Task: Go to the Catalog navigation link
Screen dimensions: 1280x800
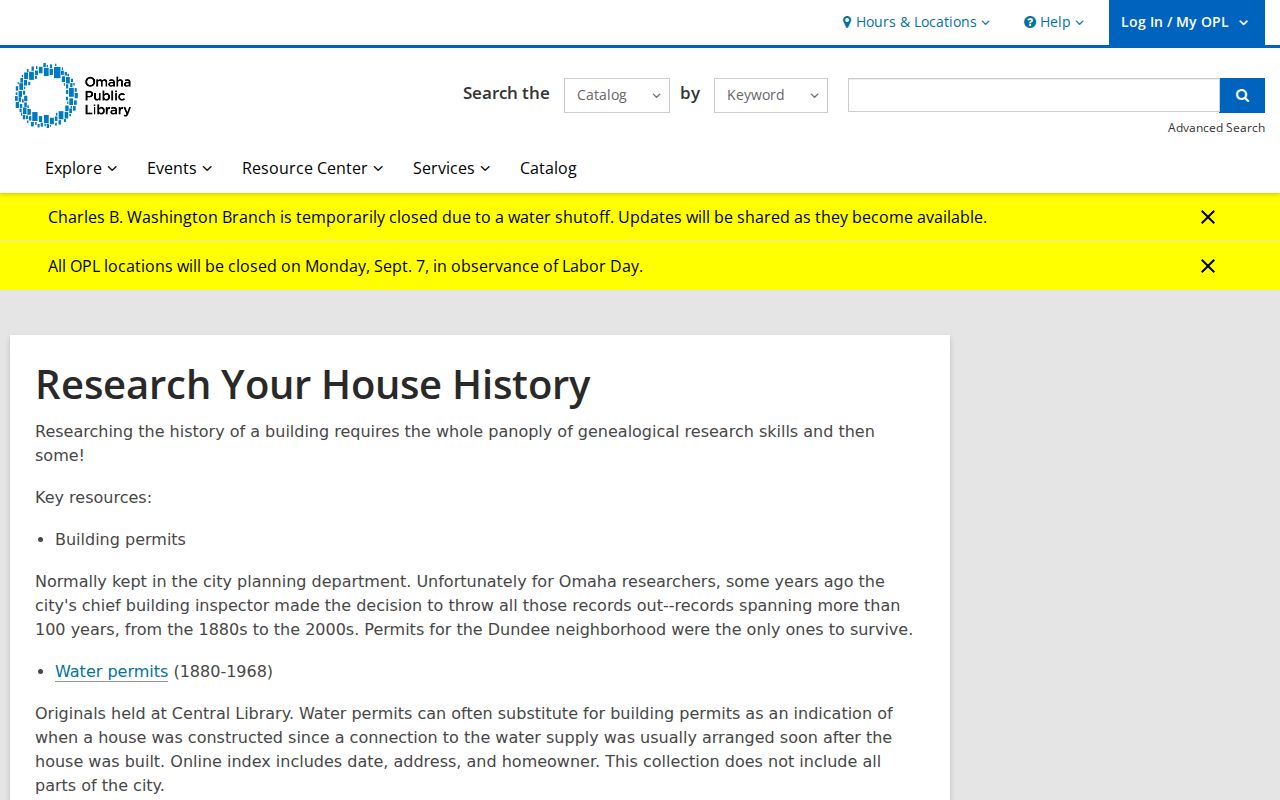Action: pos(548,168)
